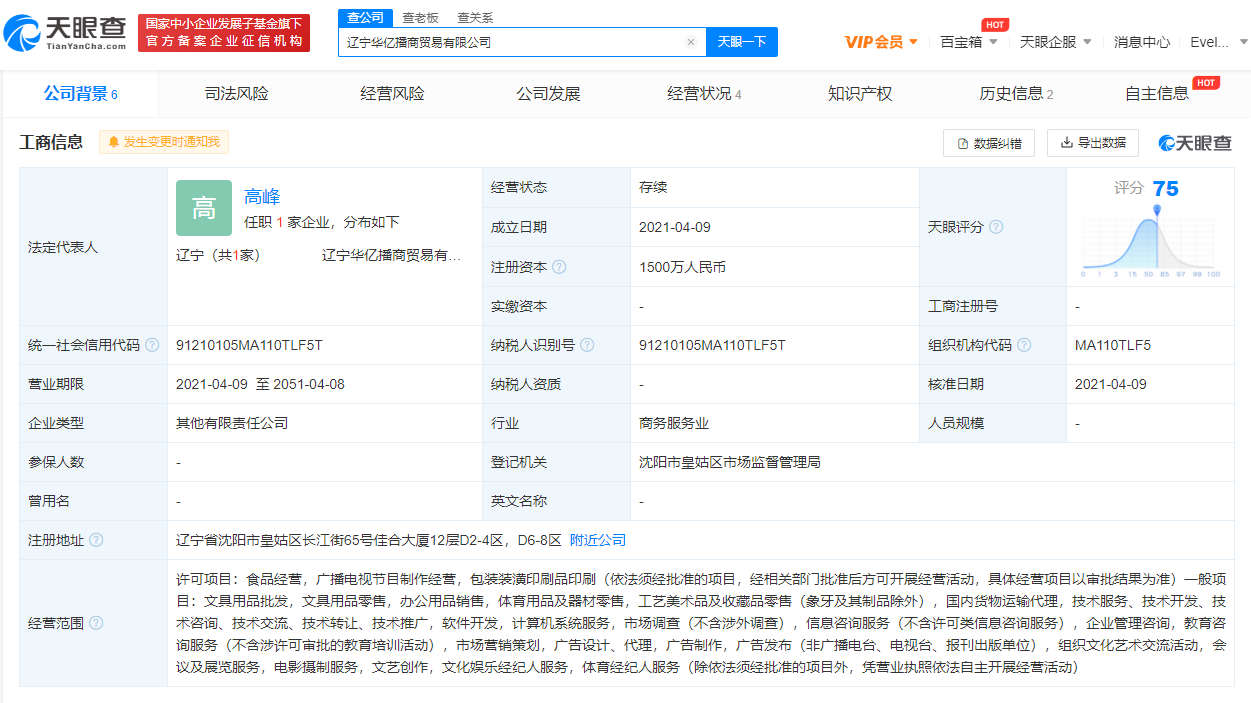Click the 高 avatar of legal representative

(x=204, y=208)
